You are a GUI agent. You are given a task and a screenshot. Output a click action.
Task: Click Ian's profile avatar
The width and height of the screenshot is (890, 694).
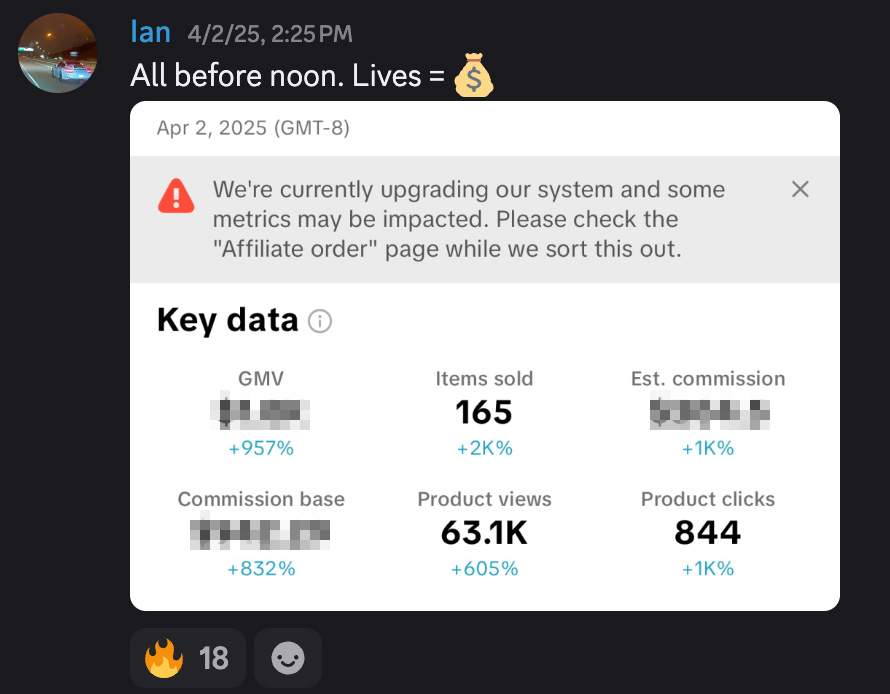click(x=58, y=53)
